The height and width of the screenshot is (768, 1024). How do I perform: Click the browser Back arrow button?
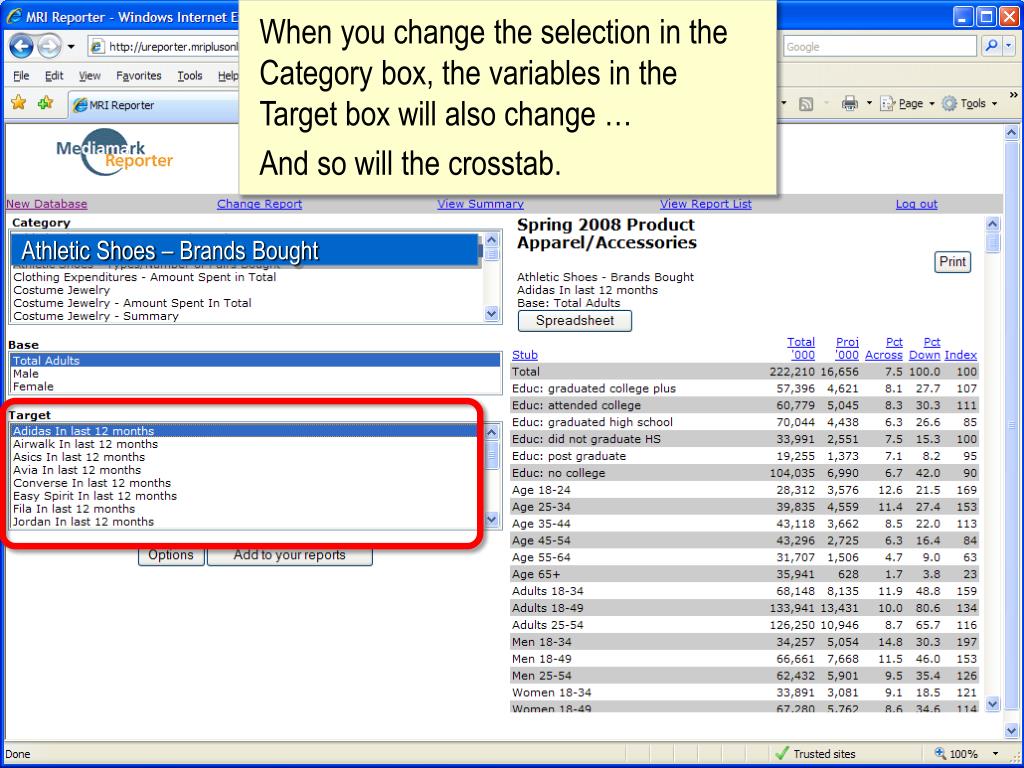point(21,46)
